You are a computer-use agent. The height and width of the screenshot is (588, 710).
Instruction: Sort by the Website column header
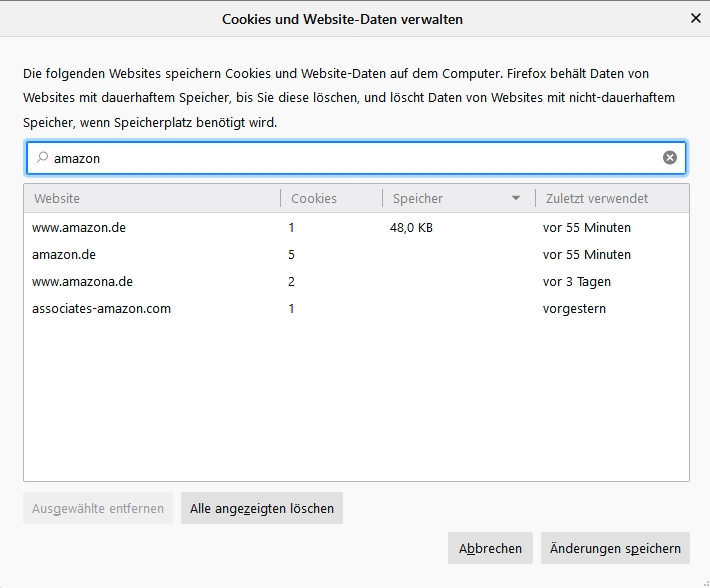(152, 198)
